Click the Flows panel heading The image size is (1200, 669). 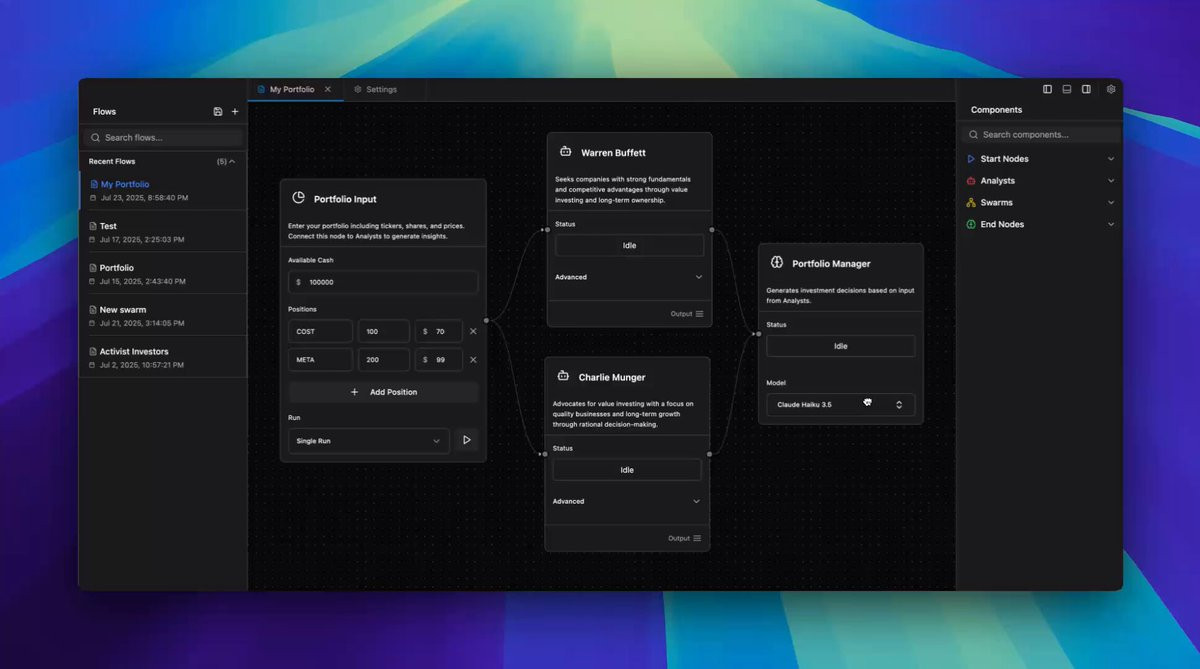pos(104,112)
